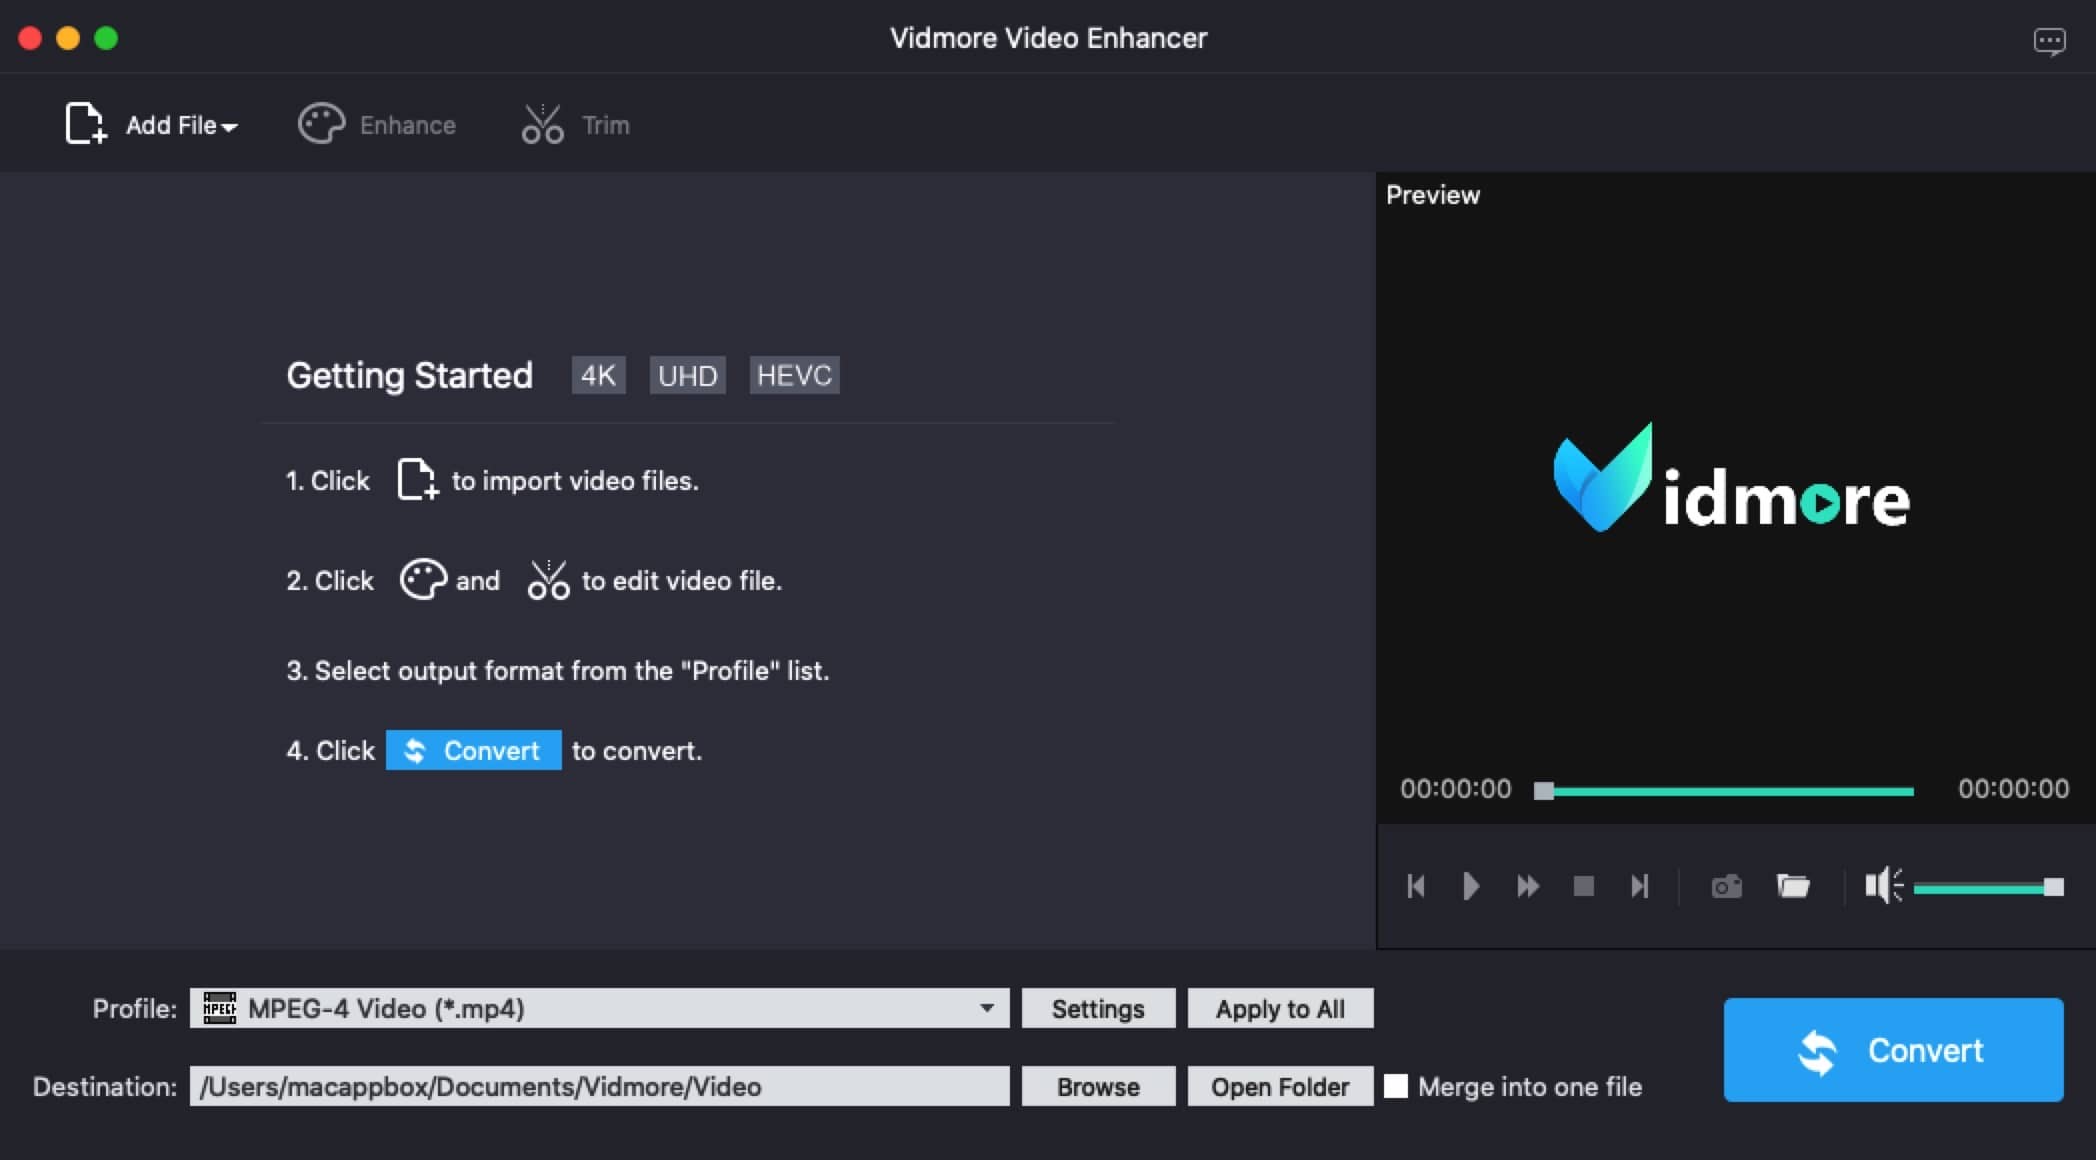The width and height of the screenshot is (2096, 1160).
Task: Take a snapshot with the camera icon
Action: [1726, 886]
